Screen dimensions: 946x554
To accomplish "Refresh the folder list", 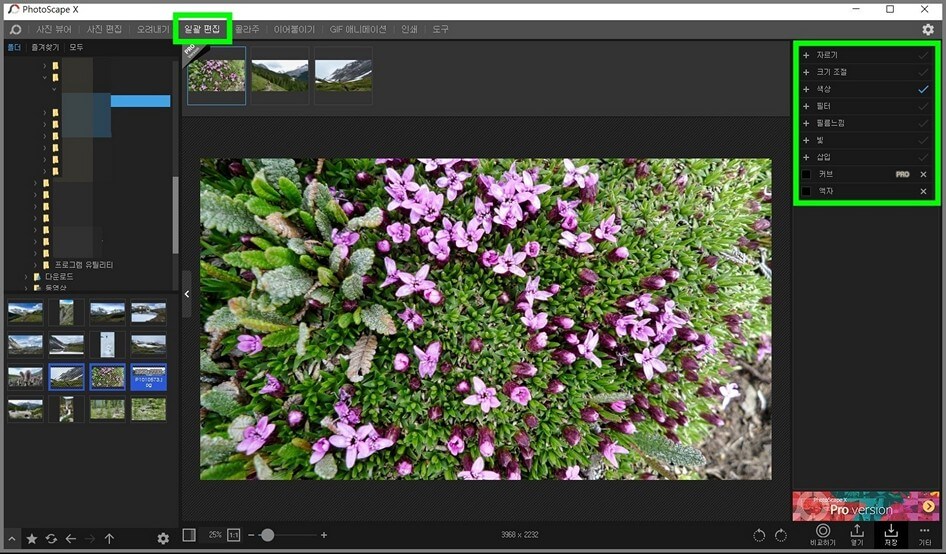I will point(51,538).
